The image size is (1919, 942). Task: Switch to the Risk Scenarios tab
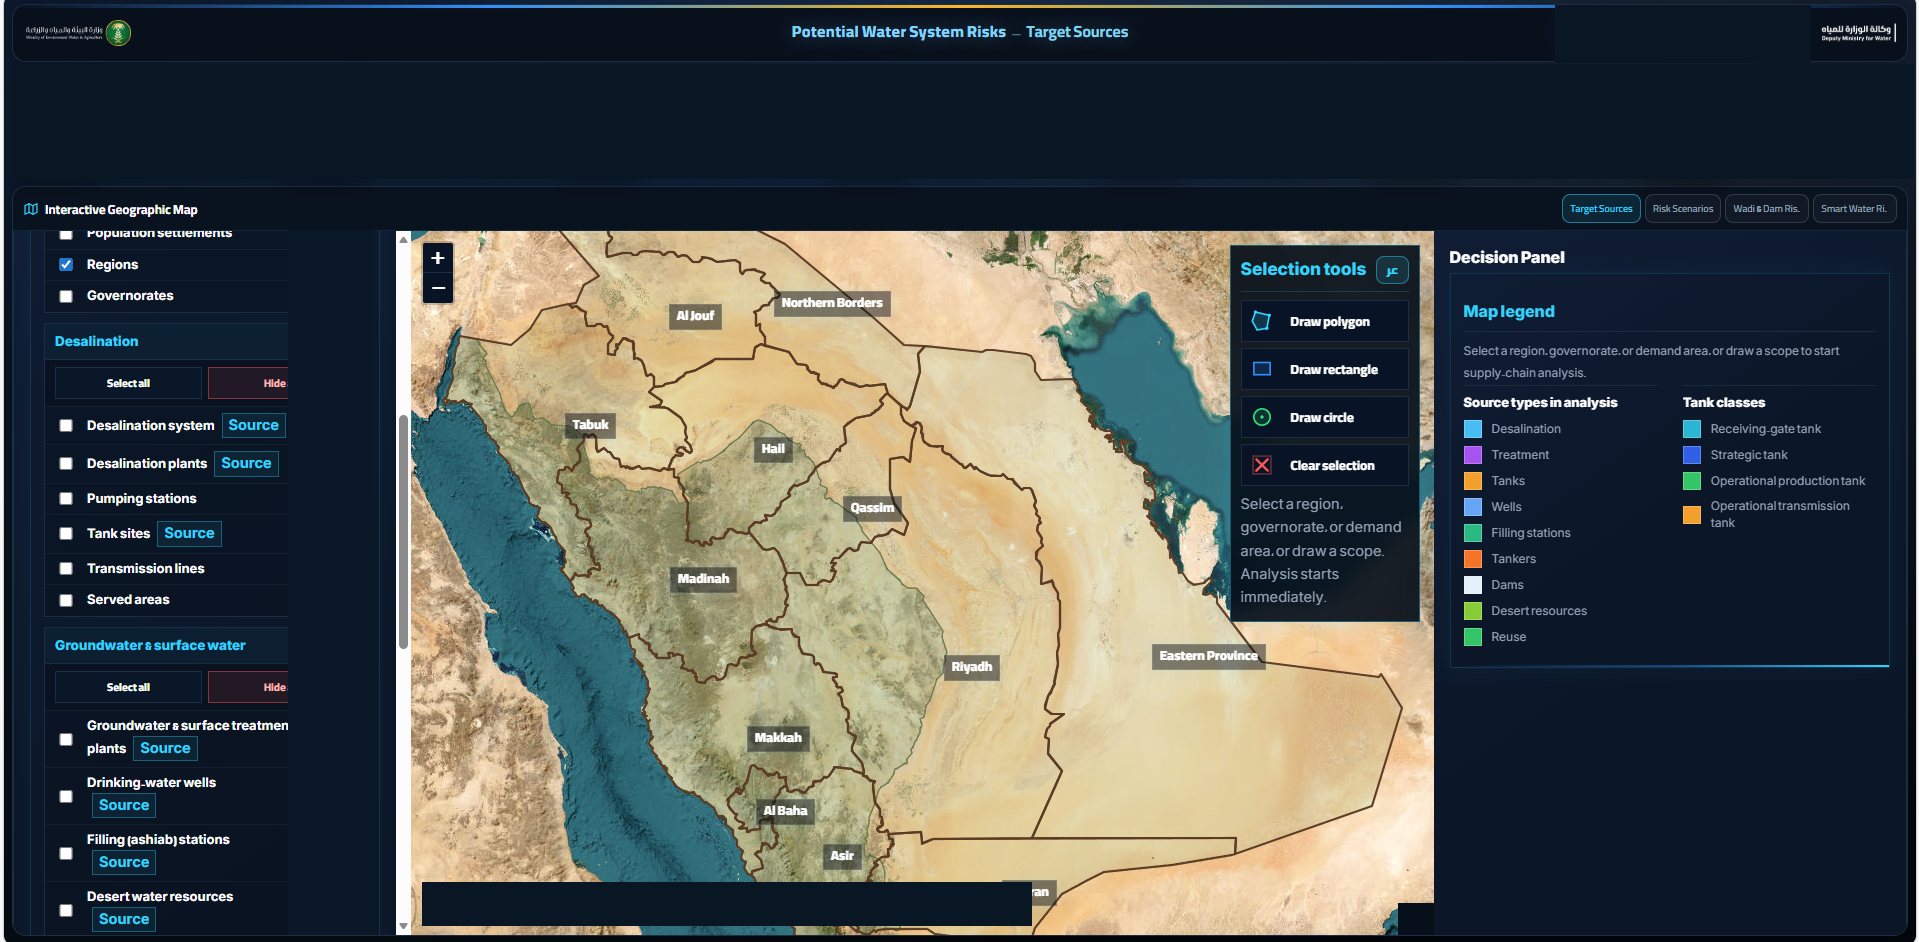[x=1683, y=209]
